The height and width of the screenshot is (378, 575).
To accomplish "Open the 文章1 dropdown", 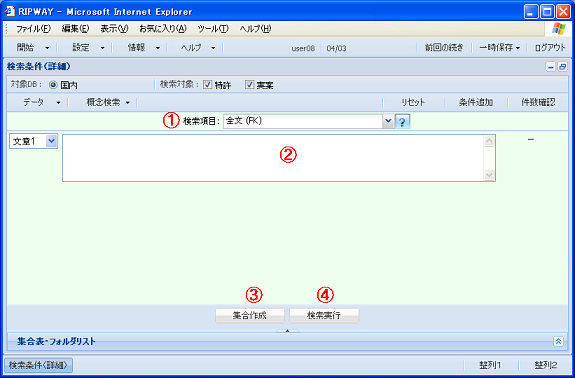I will point(52,141).
